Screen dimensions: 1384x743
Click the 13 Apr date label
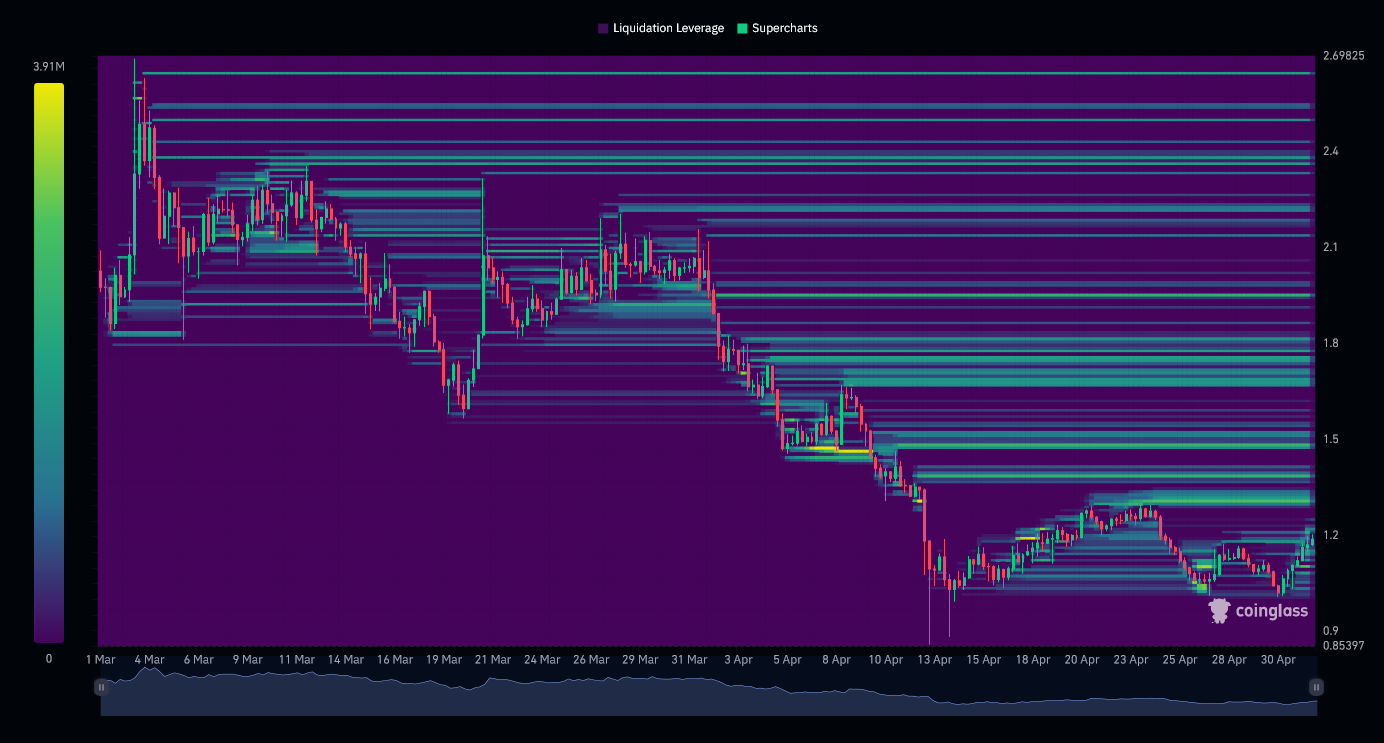point(934,660)
